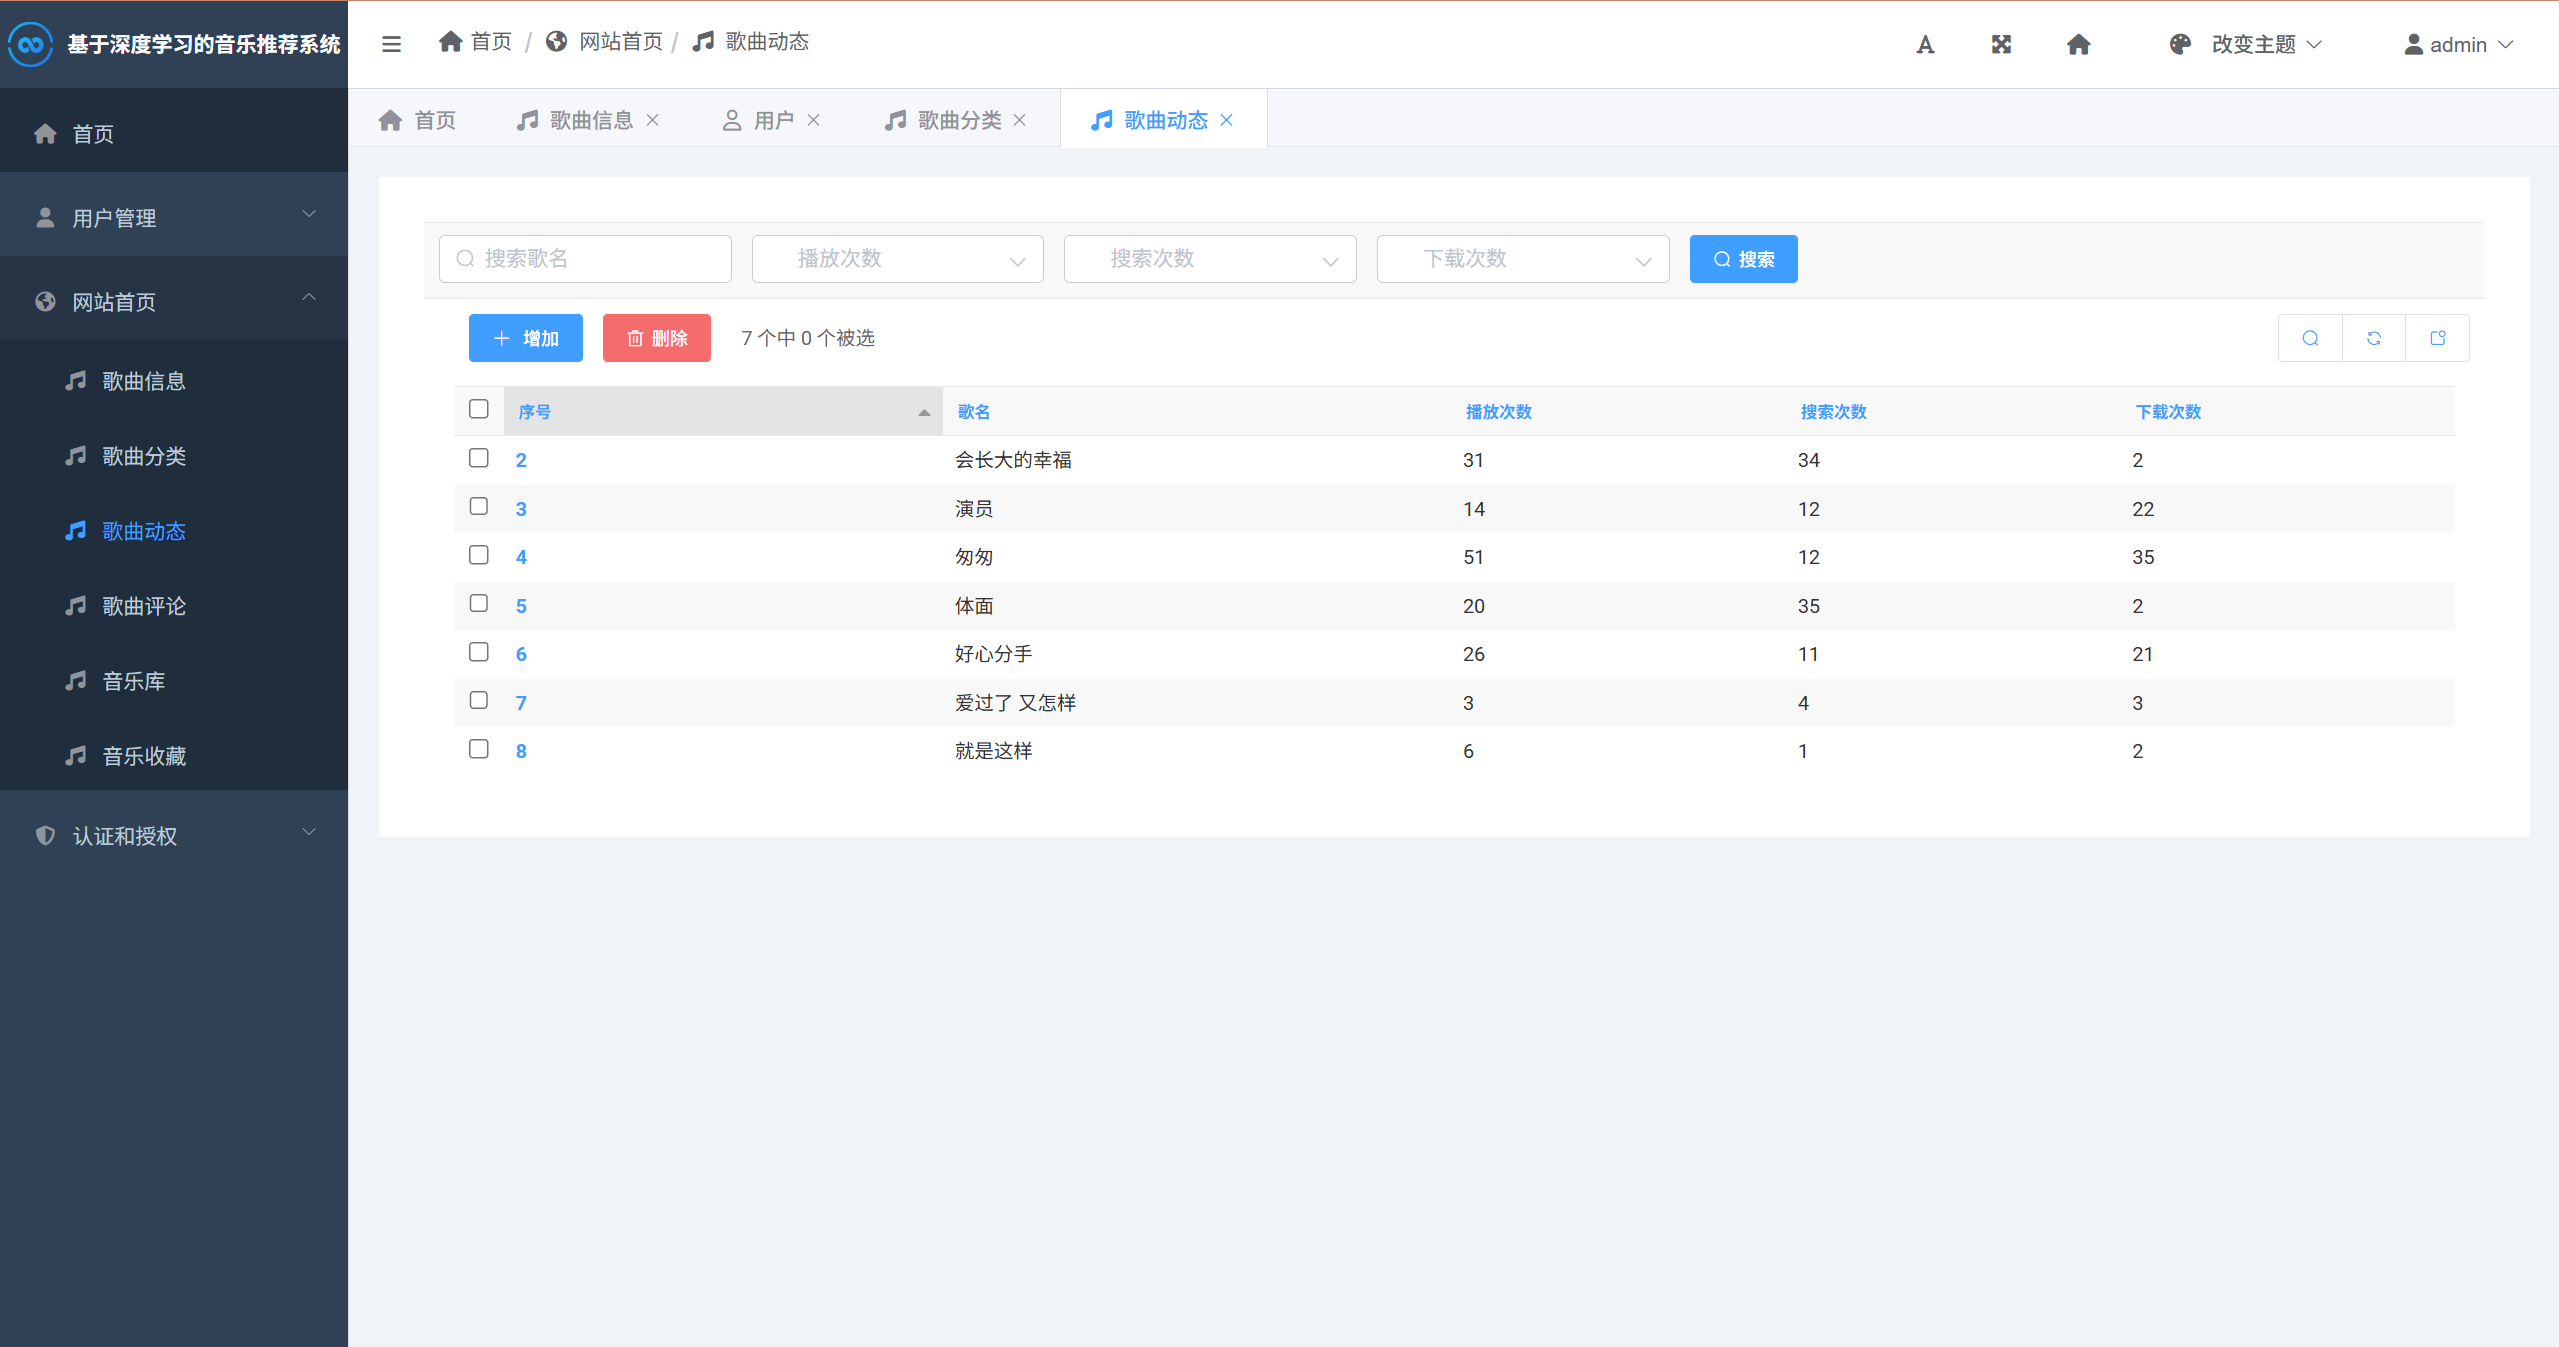Screen dimensions: 2559x1347
Task: Click the table refresh icon
Action: [2373, 338]
